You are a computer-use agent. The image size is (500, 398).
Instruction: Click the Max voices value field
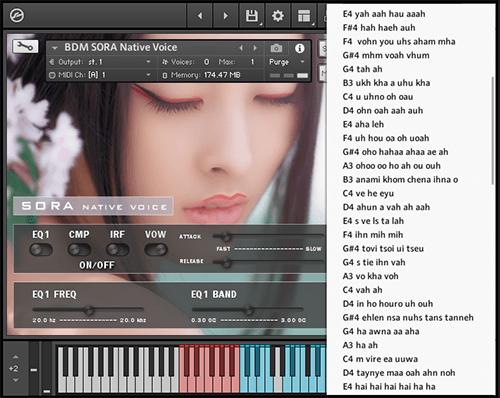pos(252,62)
